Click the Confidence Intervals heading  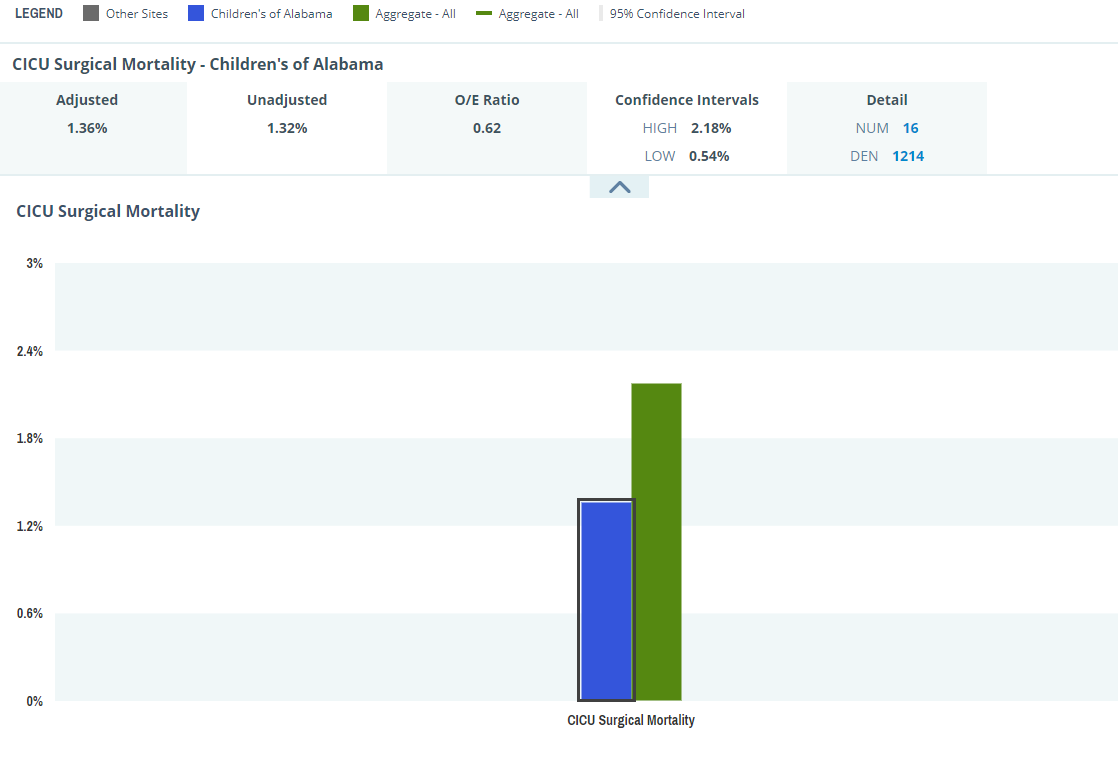click(687, 100)
